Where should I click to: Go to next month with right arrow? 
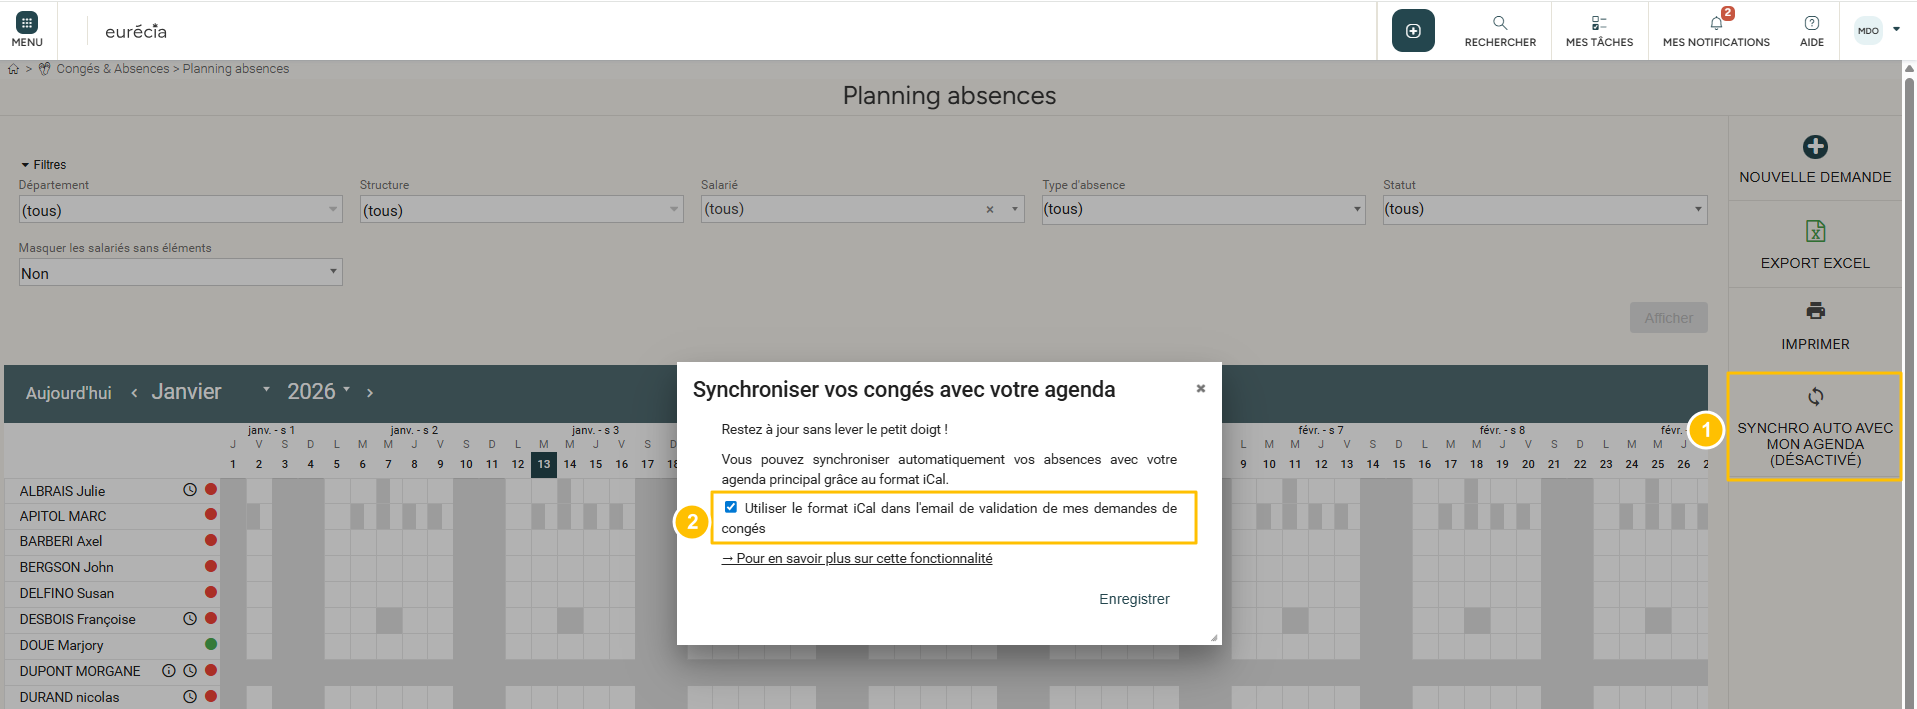coord(370,393)
